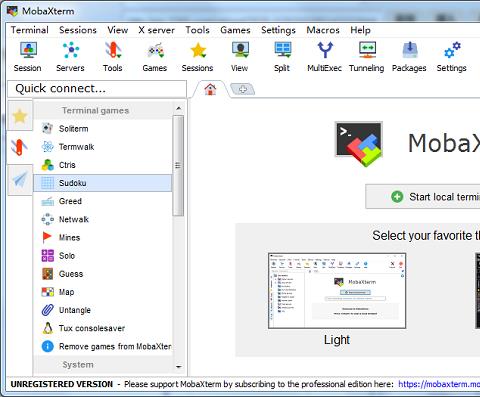Image resolution: width=480 pixels, height=397 pixels.
Task: Open the Settings menu
Action: click(x=278, y=30)
